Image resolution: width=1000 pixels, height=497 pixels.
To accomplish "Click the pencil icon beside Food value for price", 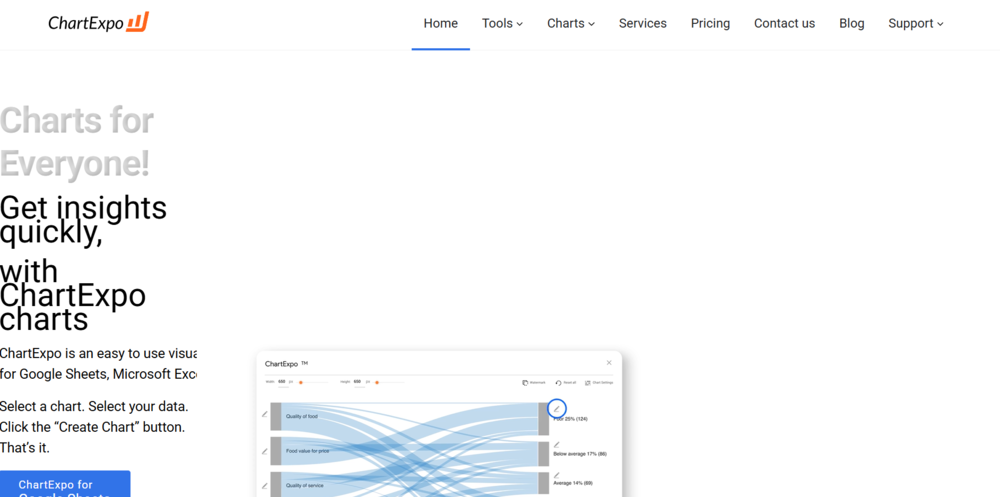I will point(265,451).
